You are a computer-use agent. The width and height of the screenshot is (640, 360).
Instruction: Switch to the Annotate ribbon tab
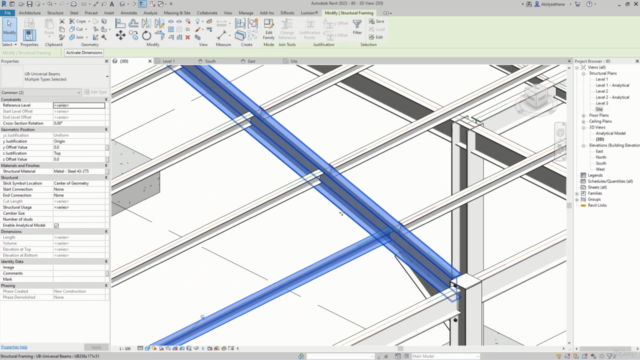pyautogui.click(x=129, y=13)
